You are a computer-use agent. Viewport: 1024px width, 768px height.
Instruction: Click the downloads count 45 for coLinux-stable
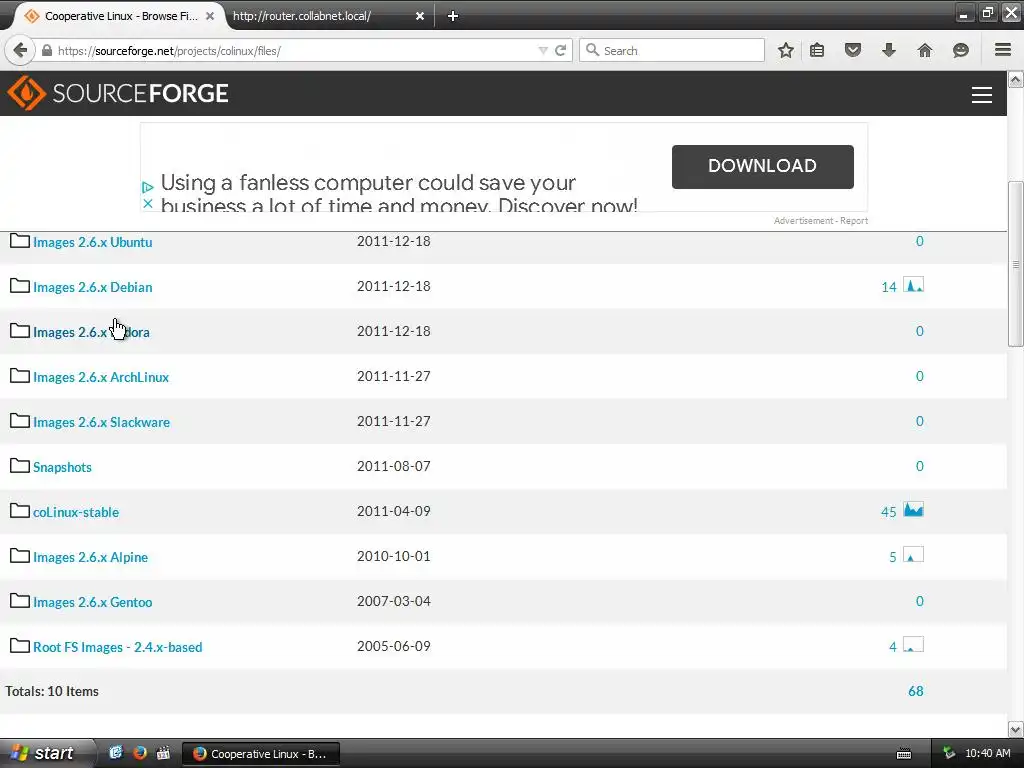889,511
